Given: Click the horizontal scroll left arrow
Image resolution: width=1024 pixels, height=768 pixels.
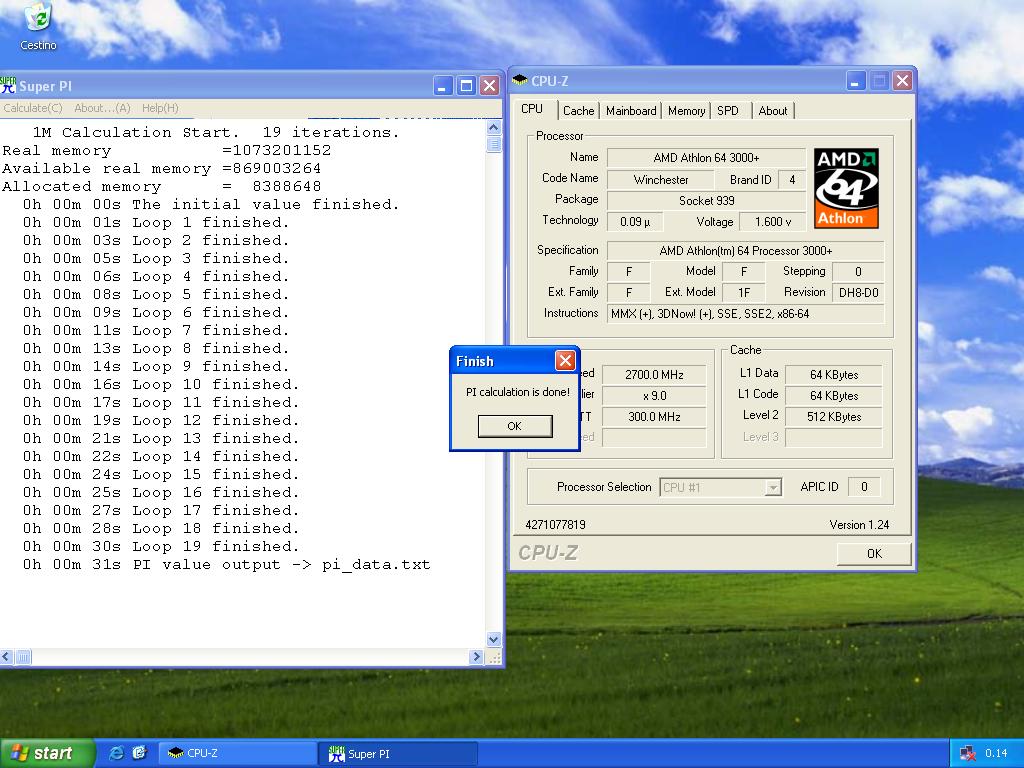Looking at the screenshot, I should [x=7, y=657].
